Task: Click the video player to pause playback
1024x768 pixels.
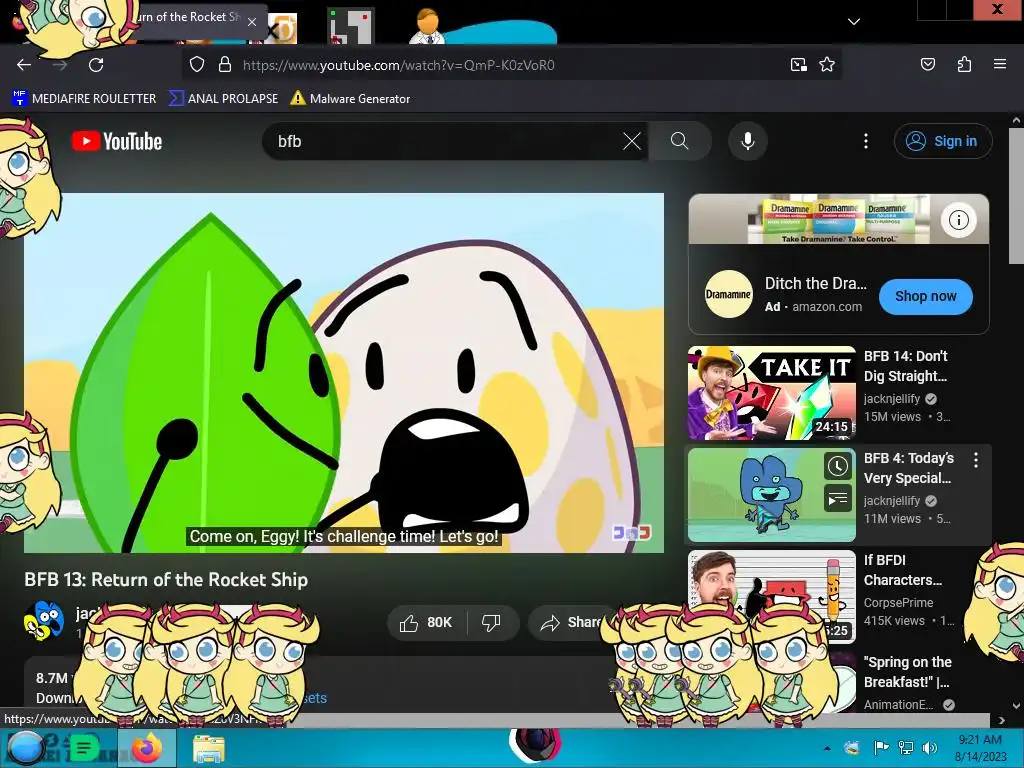Action: pos(344,373)
